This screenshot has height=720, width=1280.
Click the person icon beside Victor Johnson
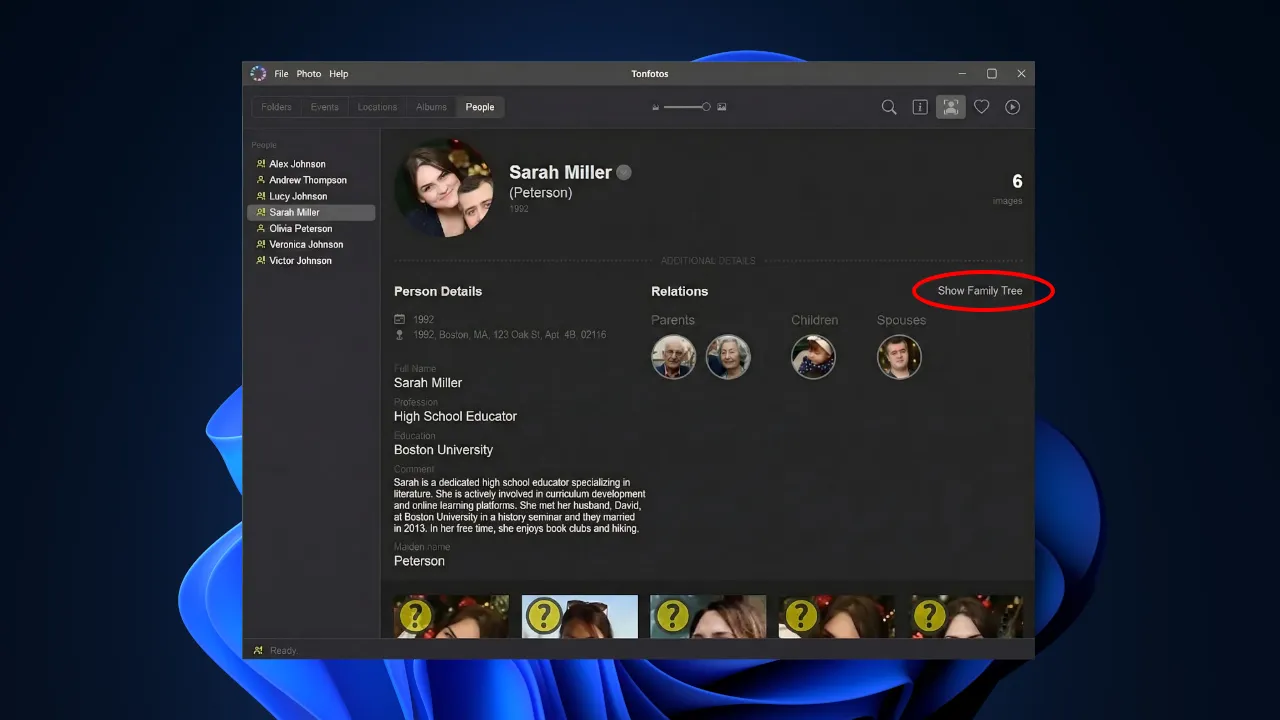point(261,260)
